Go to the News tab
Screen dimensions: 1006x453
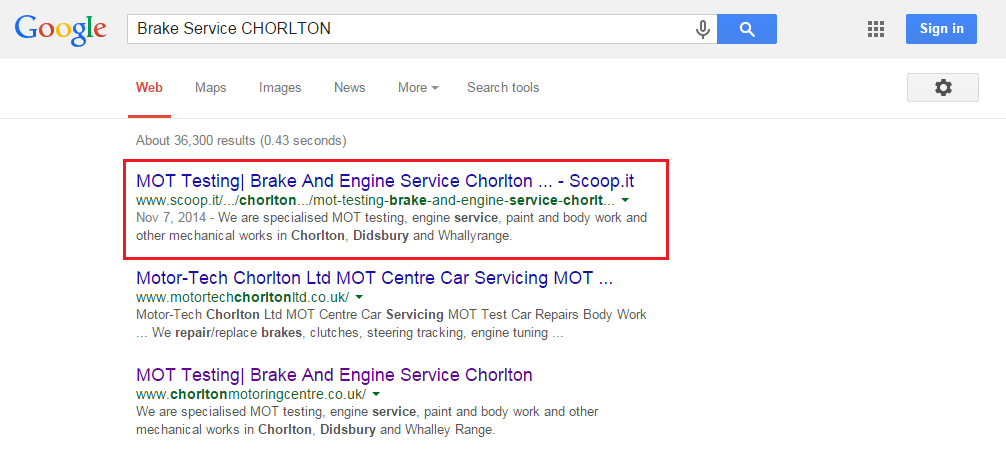point(349,88)
